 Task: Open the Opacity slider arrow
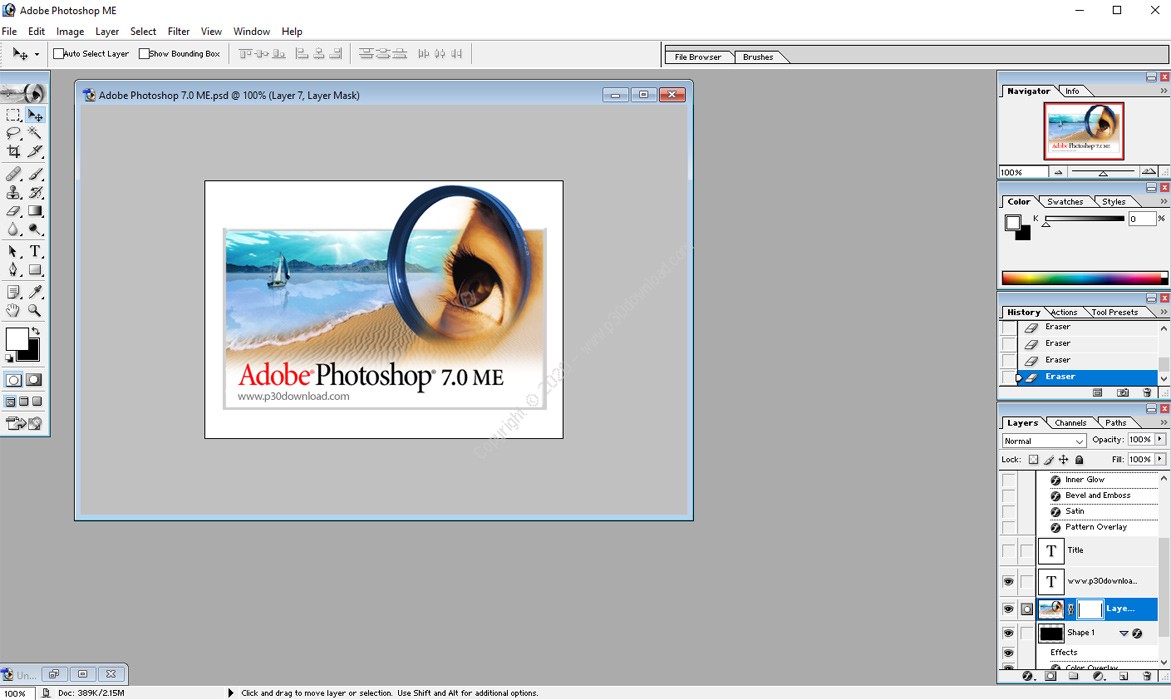1160,439
